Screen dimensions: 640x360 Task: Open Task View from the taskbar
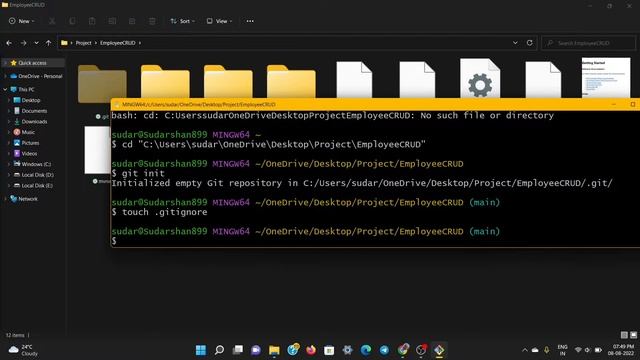[238, 350]
